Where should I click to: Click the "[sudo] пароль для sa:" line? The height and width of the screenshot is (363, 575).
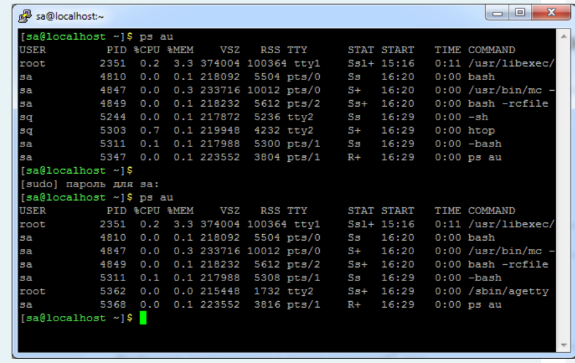[x=89, y=184]
